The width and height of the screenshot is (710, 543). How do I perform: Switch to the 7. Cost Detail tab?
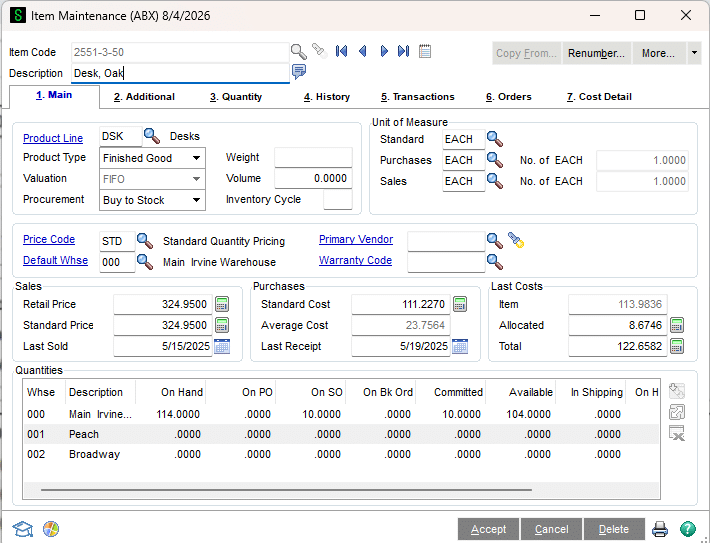[x=599, y=96]
